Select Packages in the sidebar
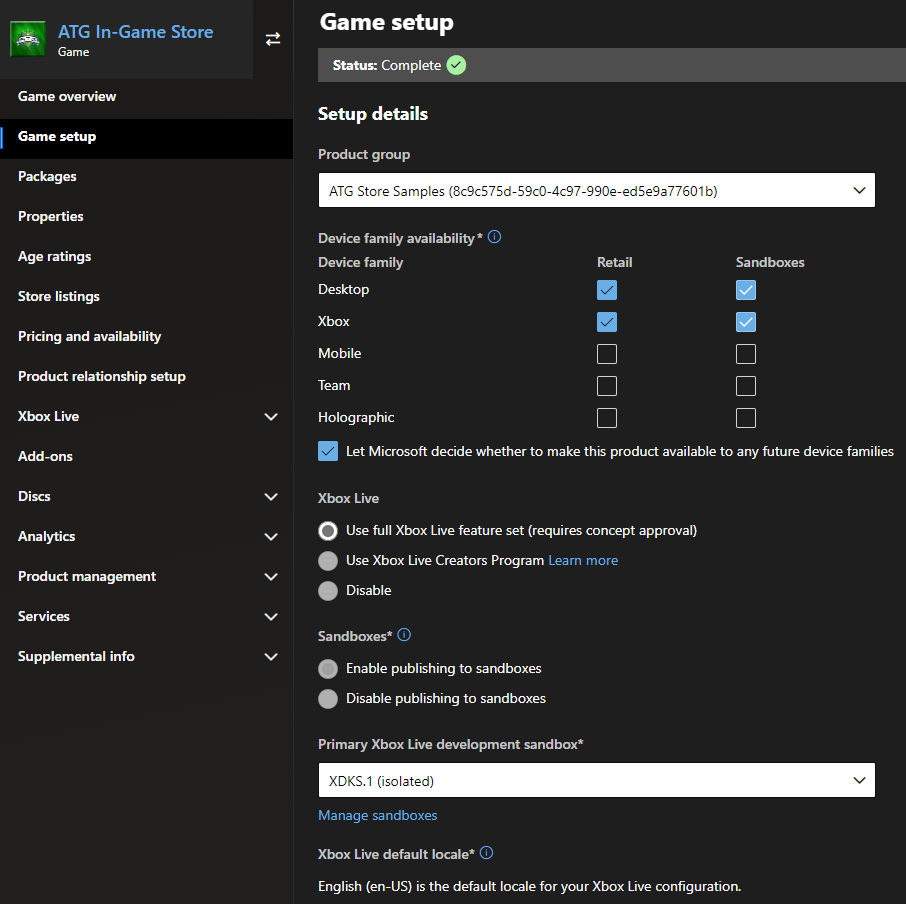The height and width of the screenshot is (904, 906). tap(45, 176)
